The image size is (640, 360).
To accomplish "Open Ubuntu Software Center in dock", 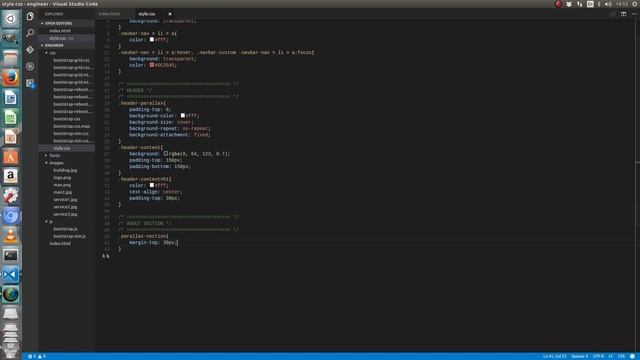I will 11,157.
